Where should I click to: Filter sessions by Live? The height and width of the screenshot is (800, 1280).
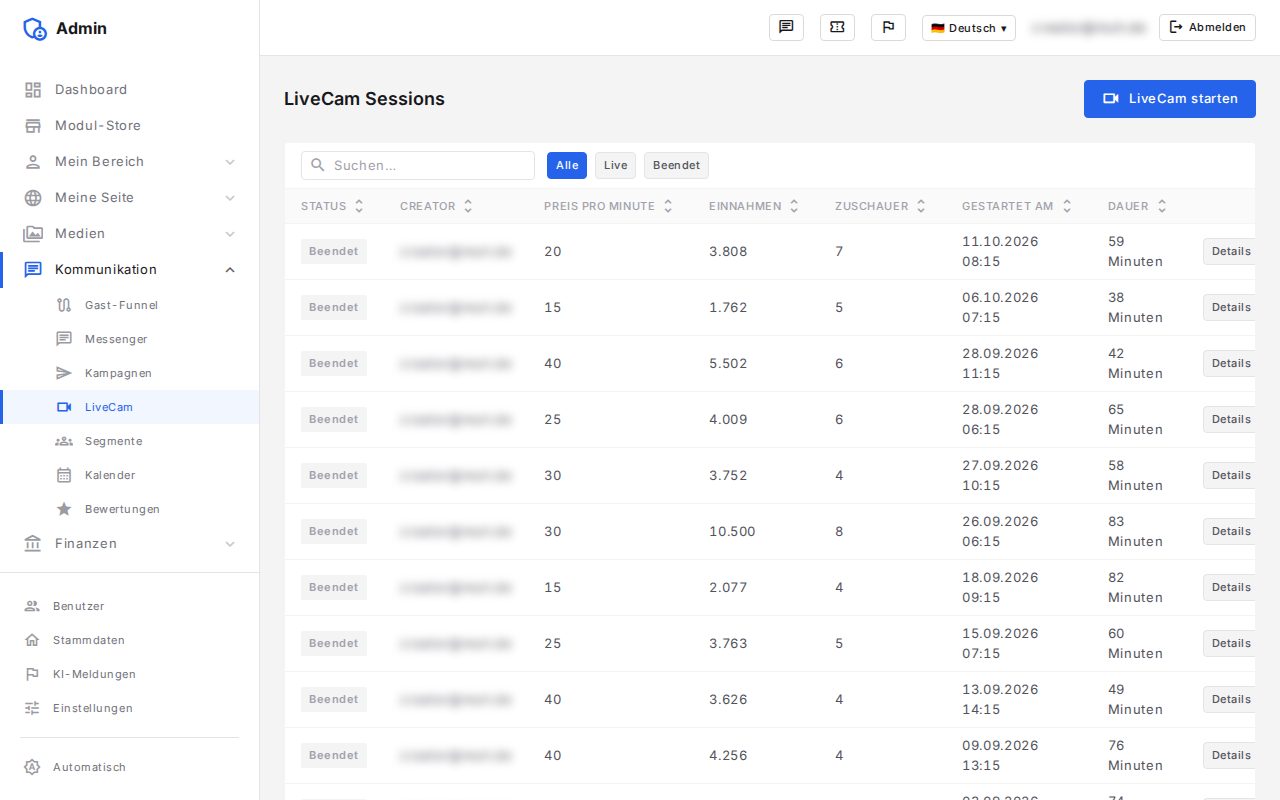click(615, 165)
